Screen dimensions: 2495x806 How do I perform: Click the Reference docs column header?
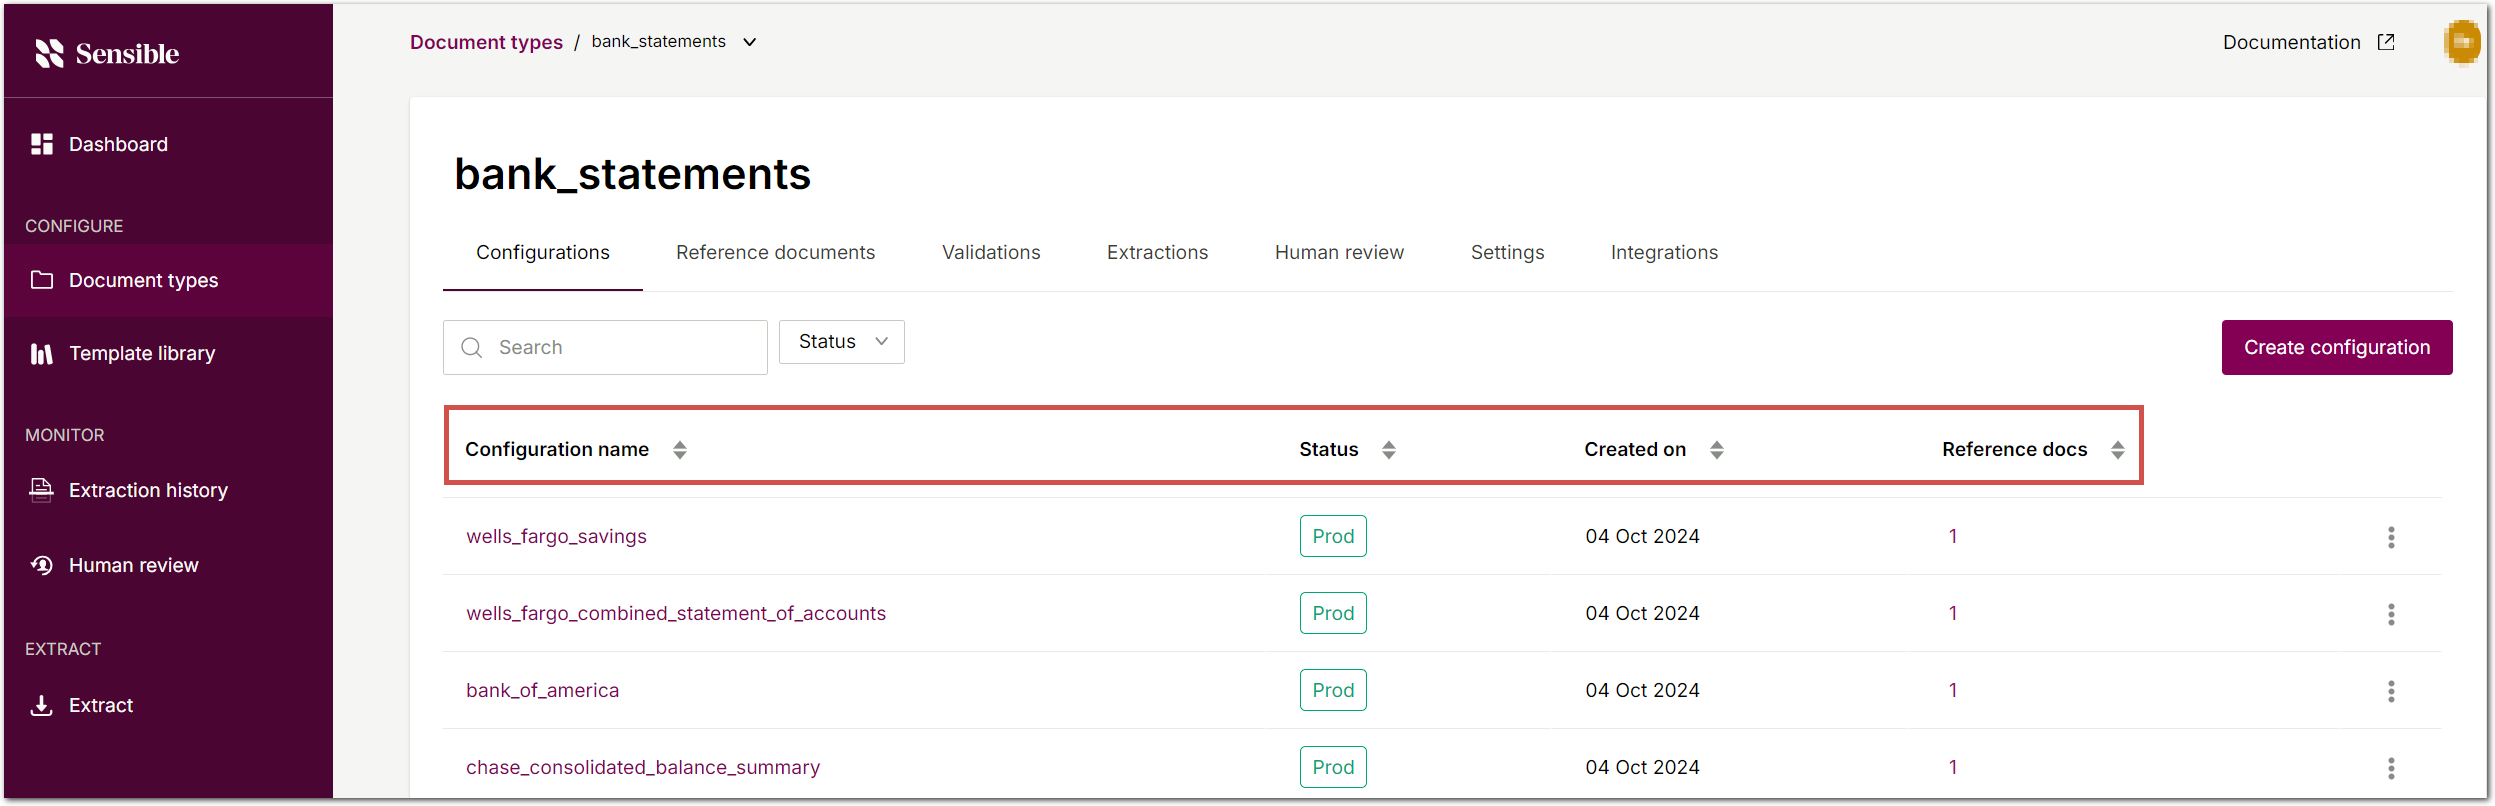(2014, 450)
